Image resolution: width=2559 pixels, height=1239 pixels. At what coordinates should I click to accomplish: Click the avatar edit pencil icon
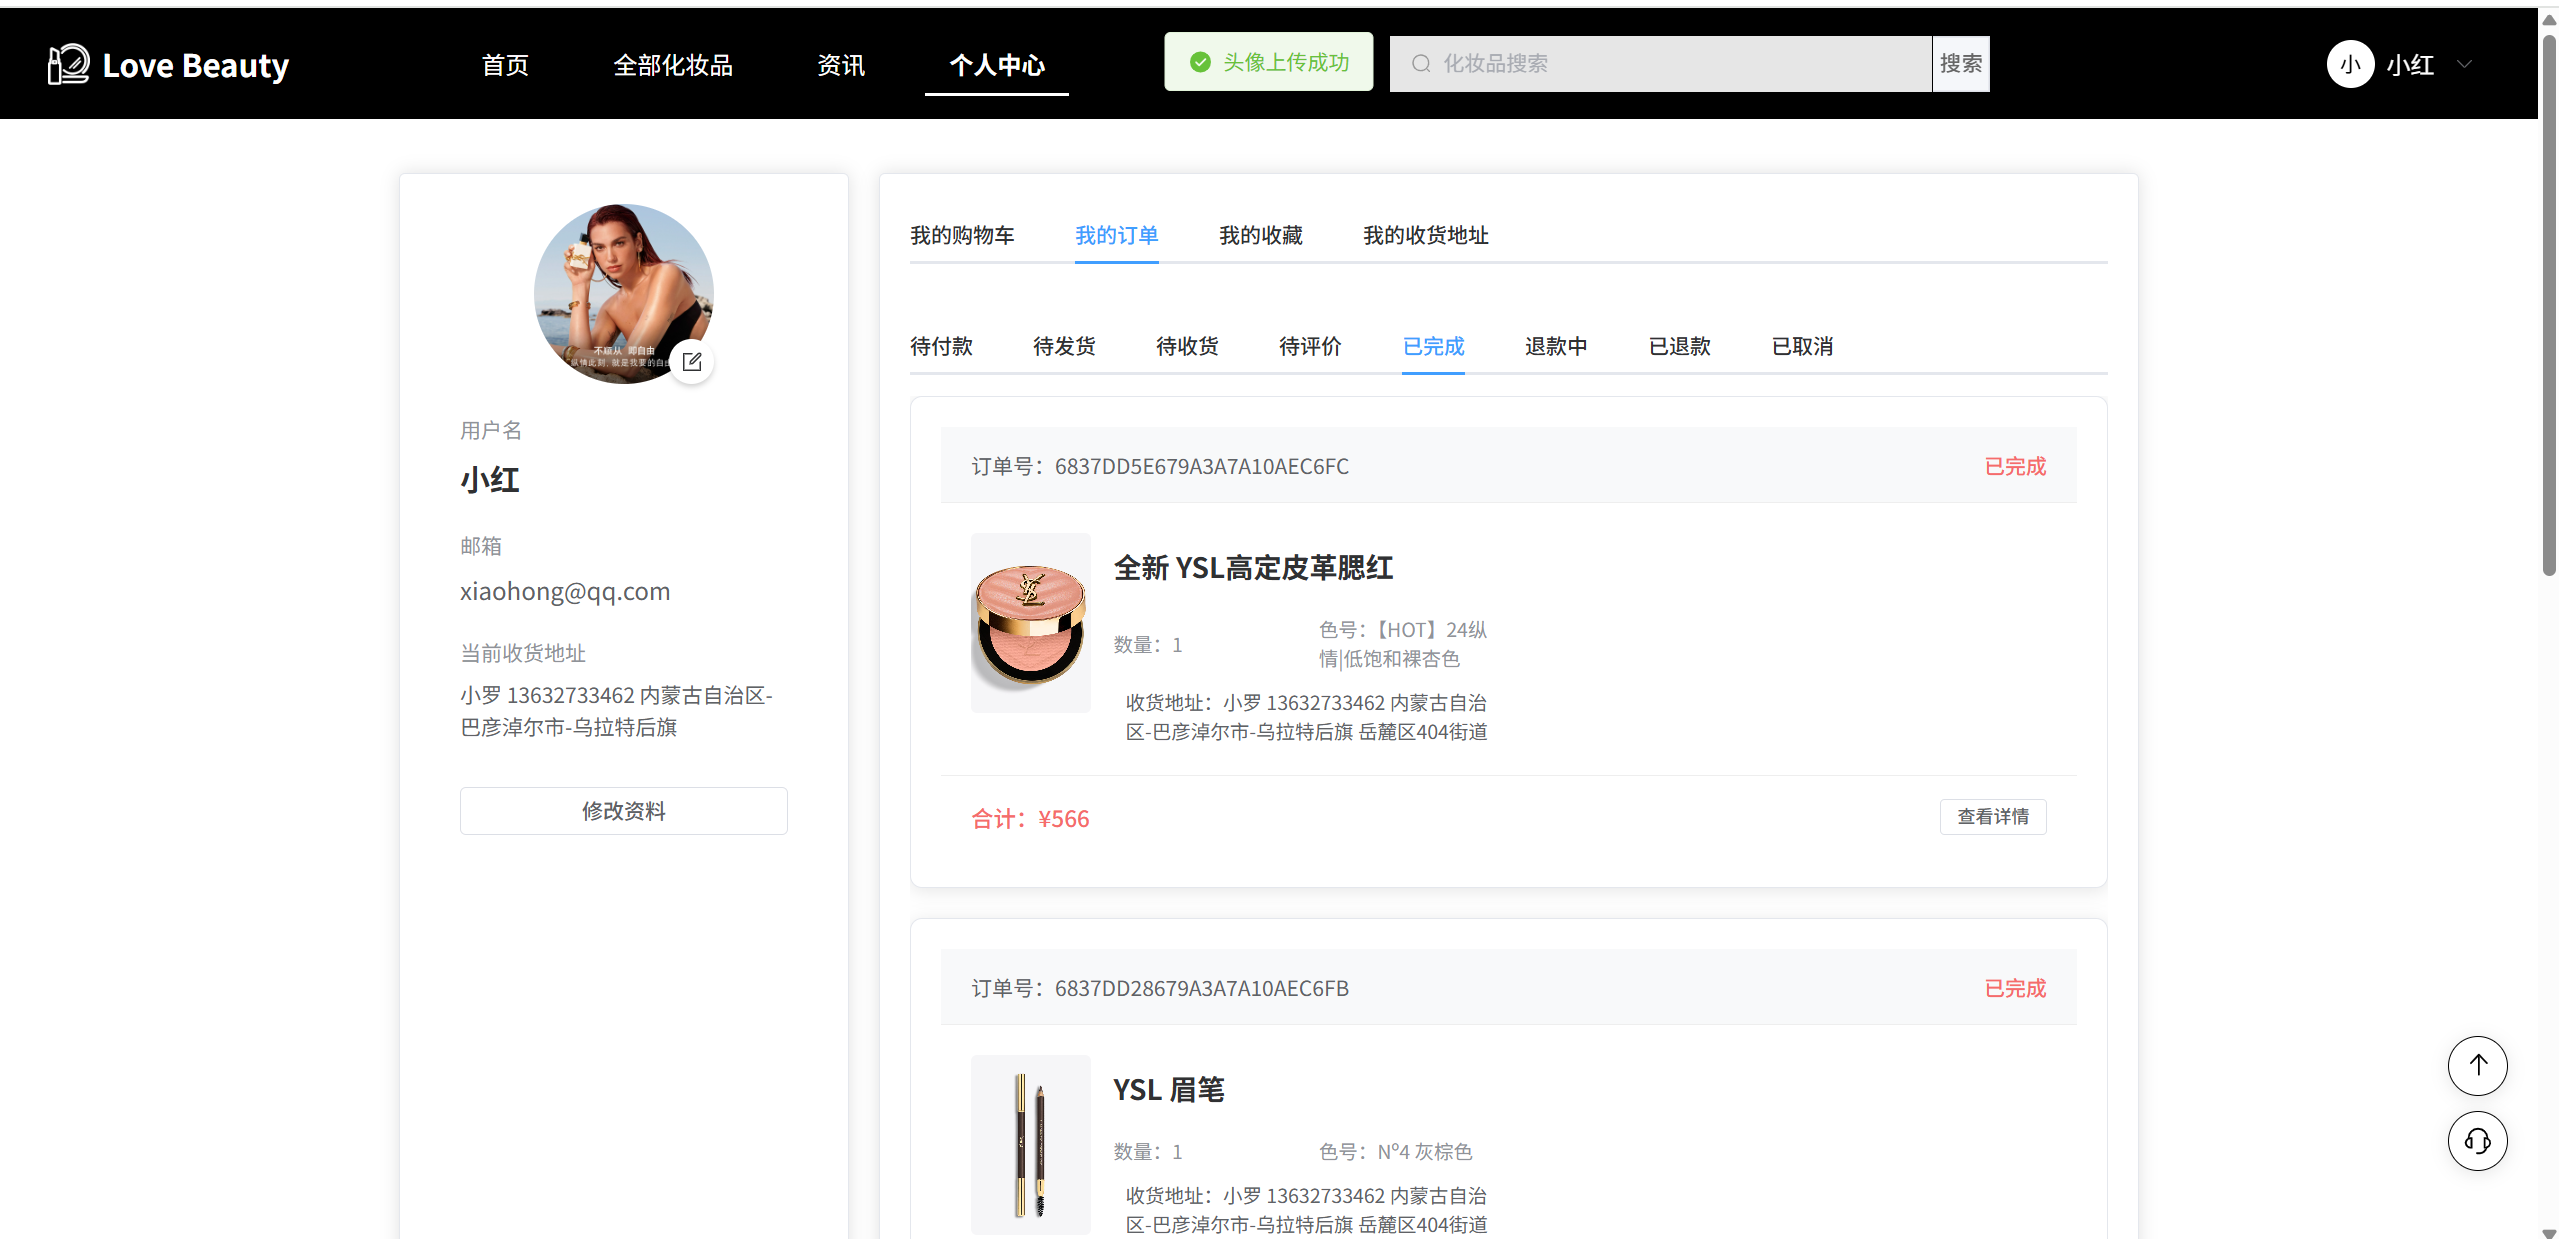(x=692, y=362)
